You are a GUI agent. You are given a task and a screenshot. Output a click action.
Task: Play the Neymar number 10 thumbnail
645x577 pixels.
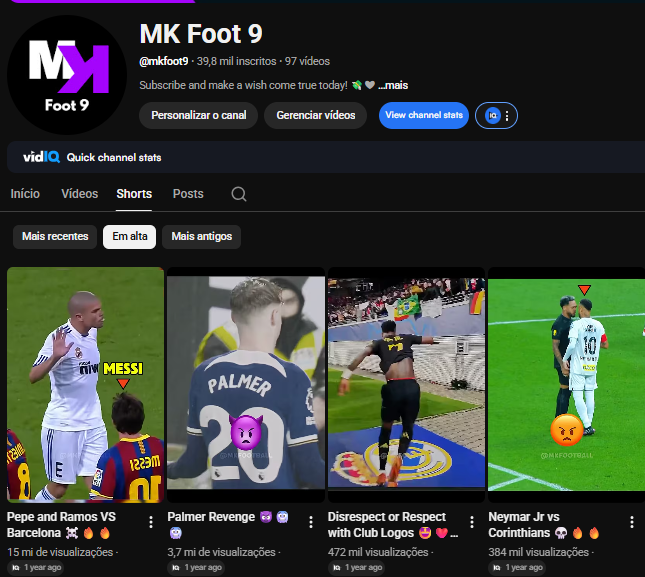566,385
